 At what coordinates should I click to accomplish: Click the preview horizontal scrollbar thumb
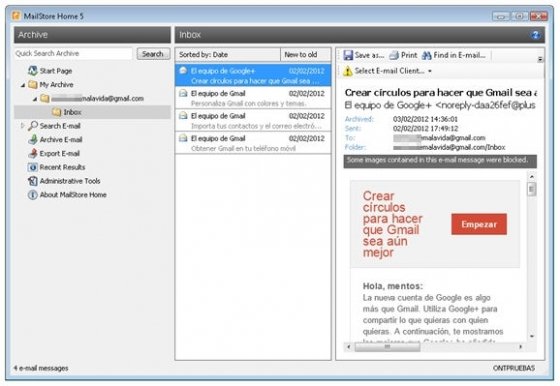388,347
